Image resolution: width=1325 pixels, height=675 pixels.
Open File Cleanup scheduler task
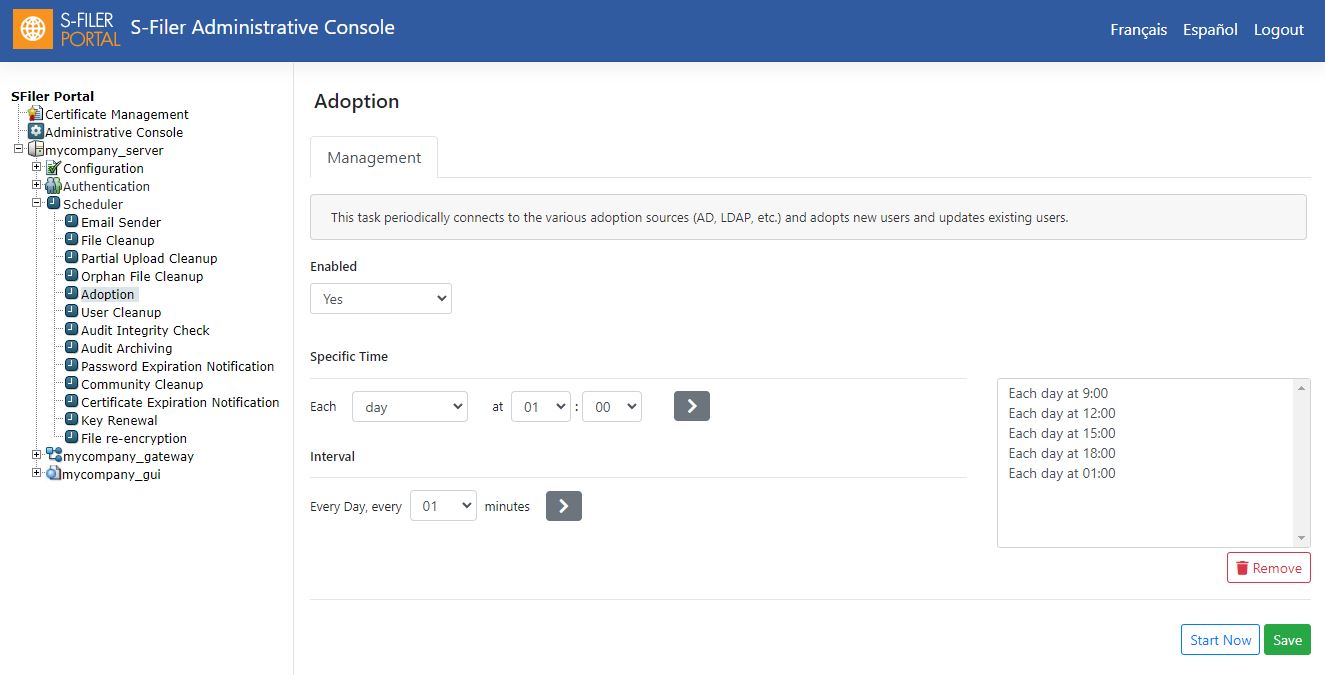pos(118,240)
